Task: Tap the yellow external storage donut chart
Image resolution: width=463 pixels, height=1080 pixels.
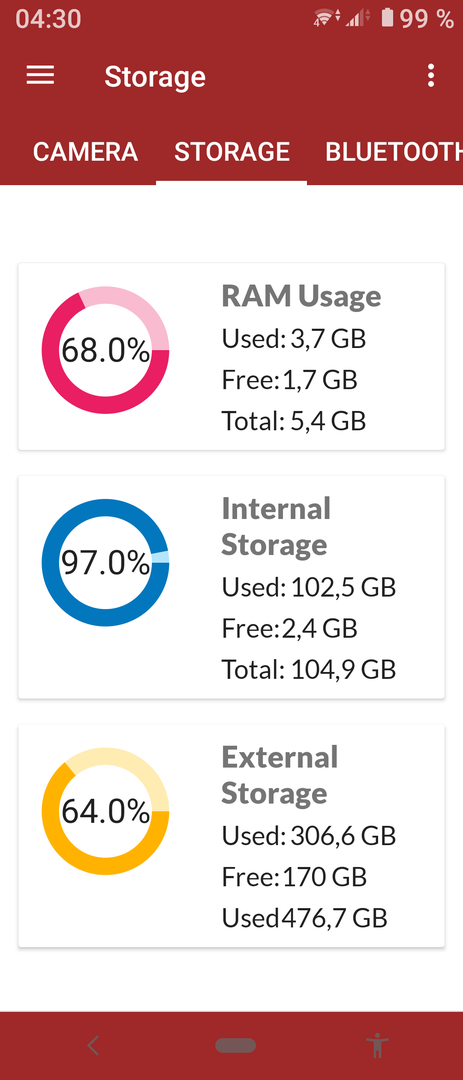Action: pos(105,811)
